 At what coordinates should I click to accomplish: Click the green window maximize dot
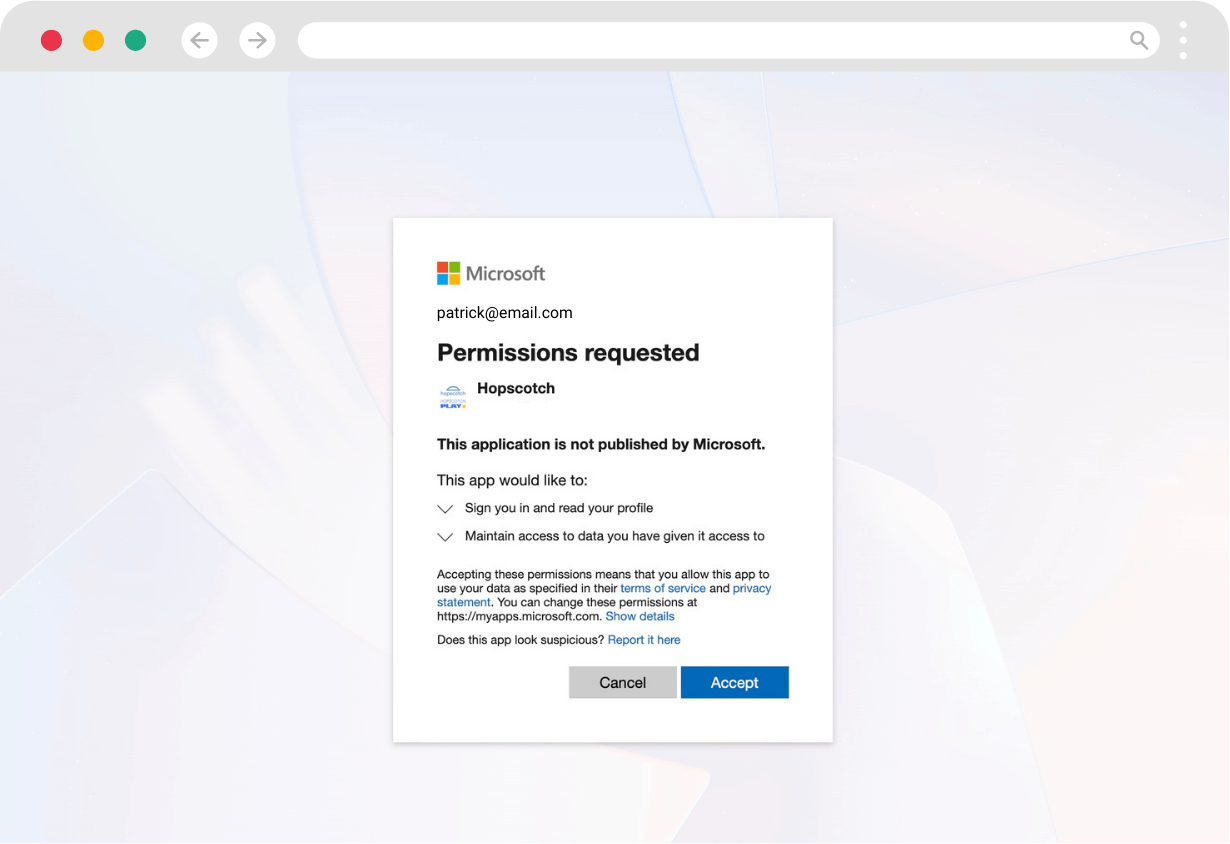click(x=135, y=40)
